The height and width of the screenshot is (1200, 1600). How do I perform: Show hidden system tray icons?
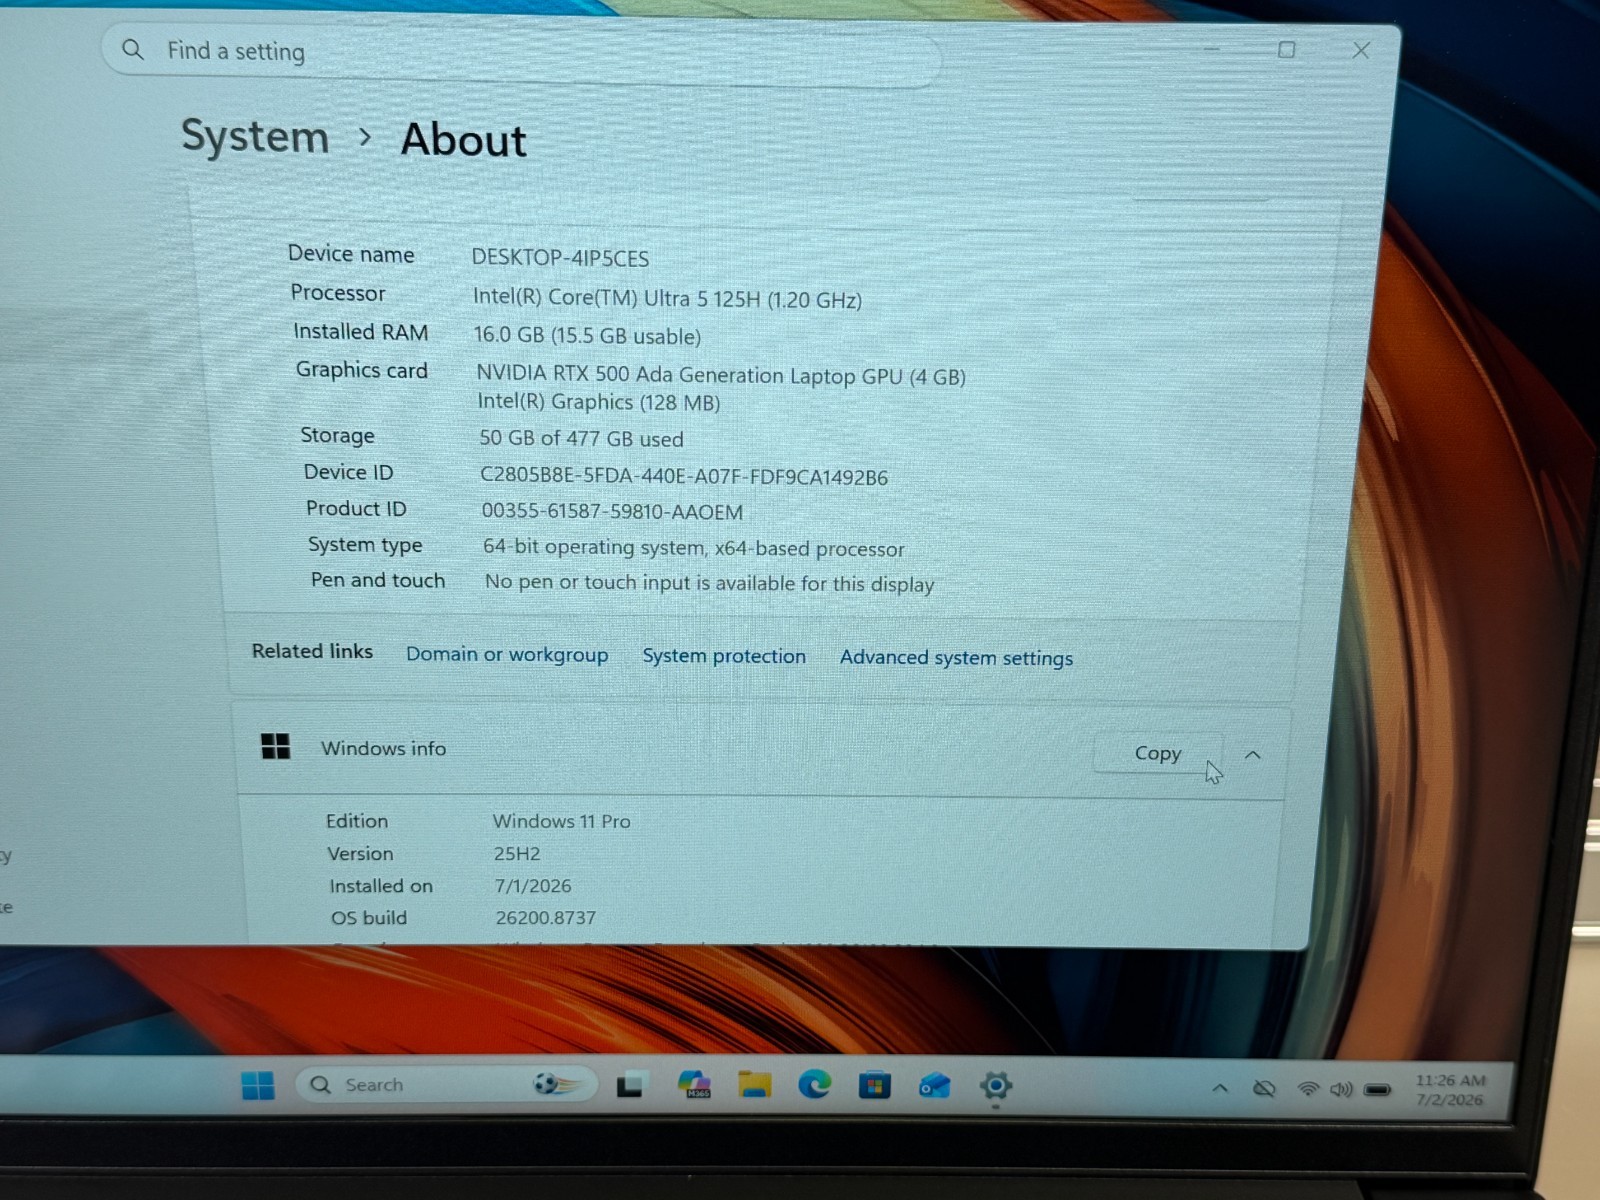pos(1220,1089)
